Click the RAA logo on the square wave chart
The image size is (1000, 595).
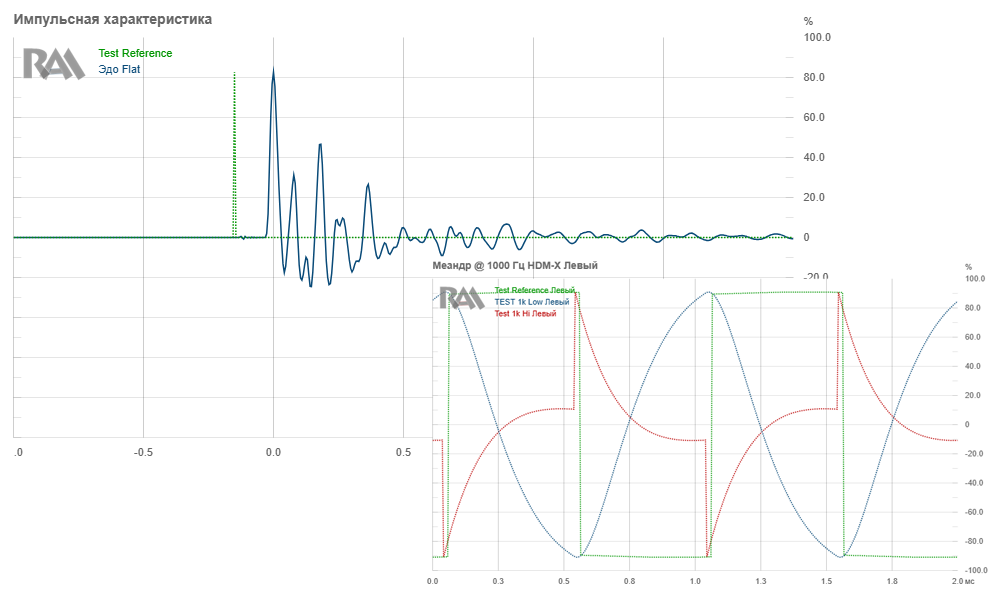click(x=462, y=299)
